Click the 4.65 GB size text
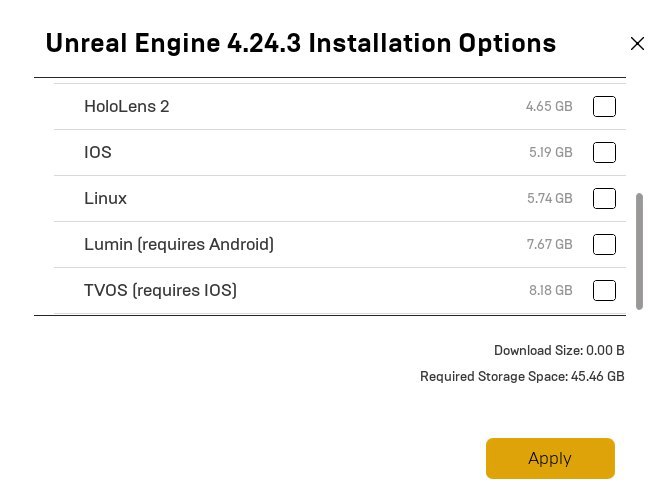Image resolution: width=669 pixels, height=491 pixels. click(549, 106)
